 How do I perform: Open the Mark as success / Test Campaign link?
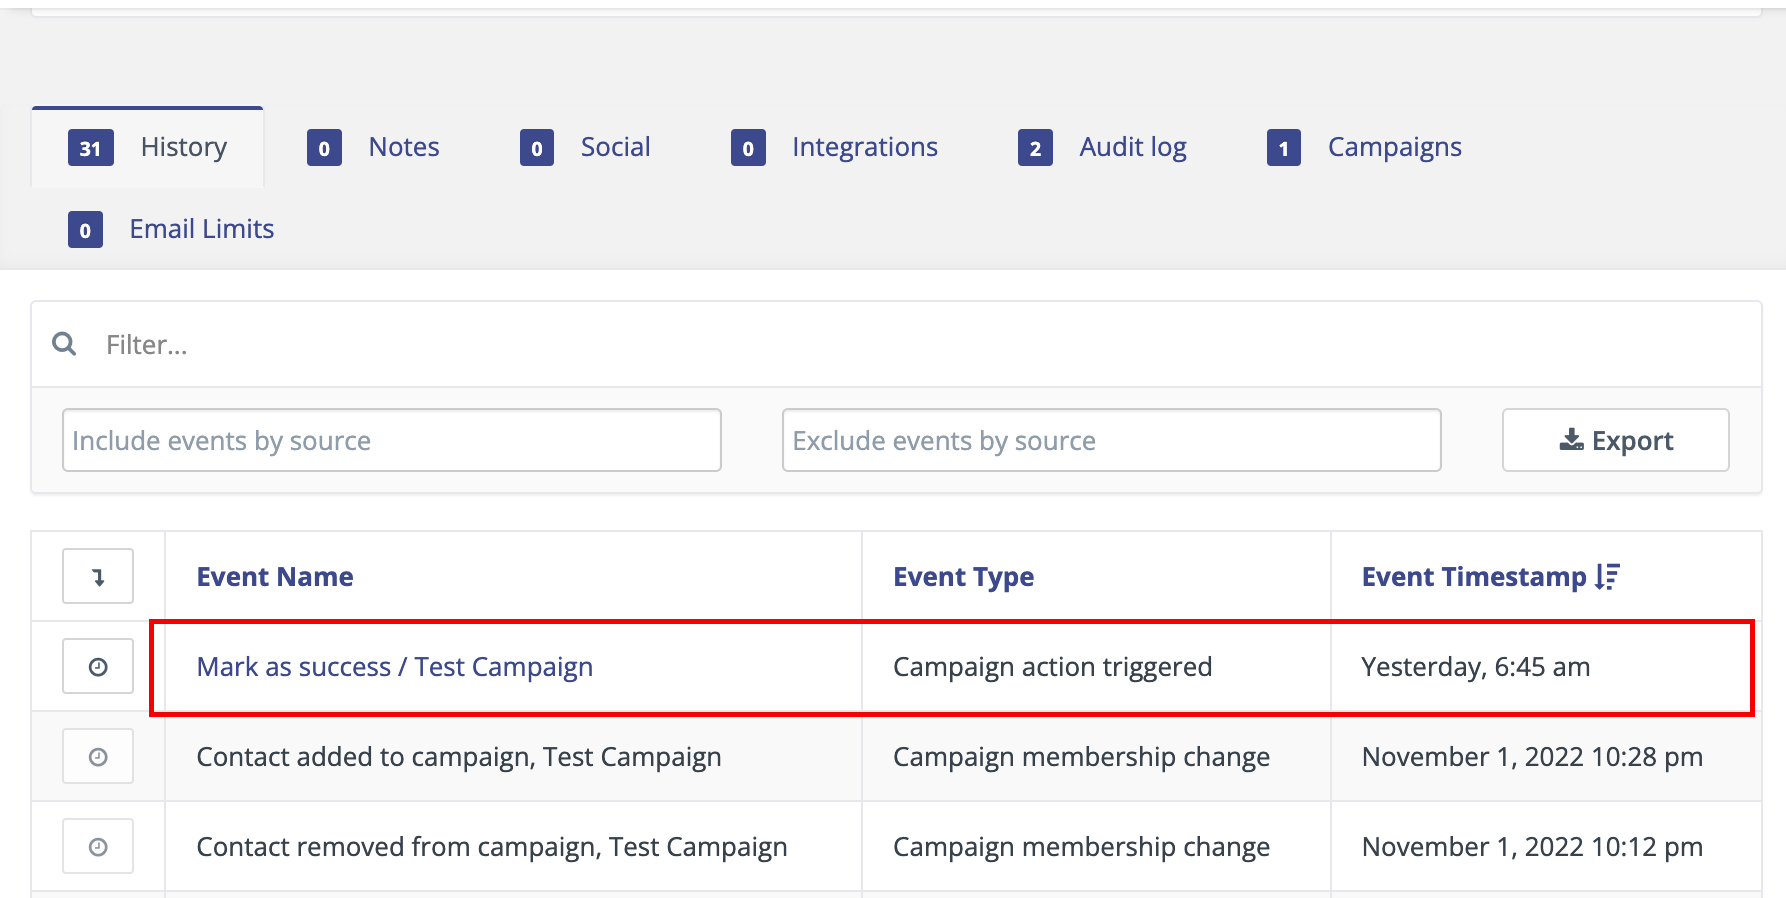click(394, 666)
